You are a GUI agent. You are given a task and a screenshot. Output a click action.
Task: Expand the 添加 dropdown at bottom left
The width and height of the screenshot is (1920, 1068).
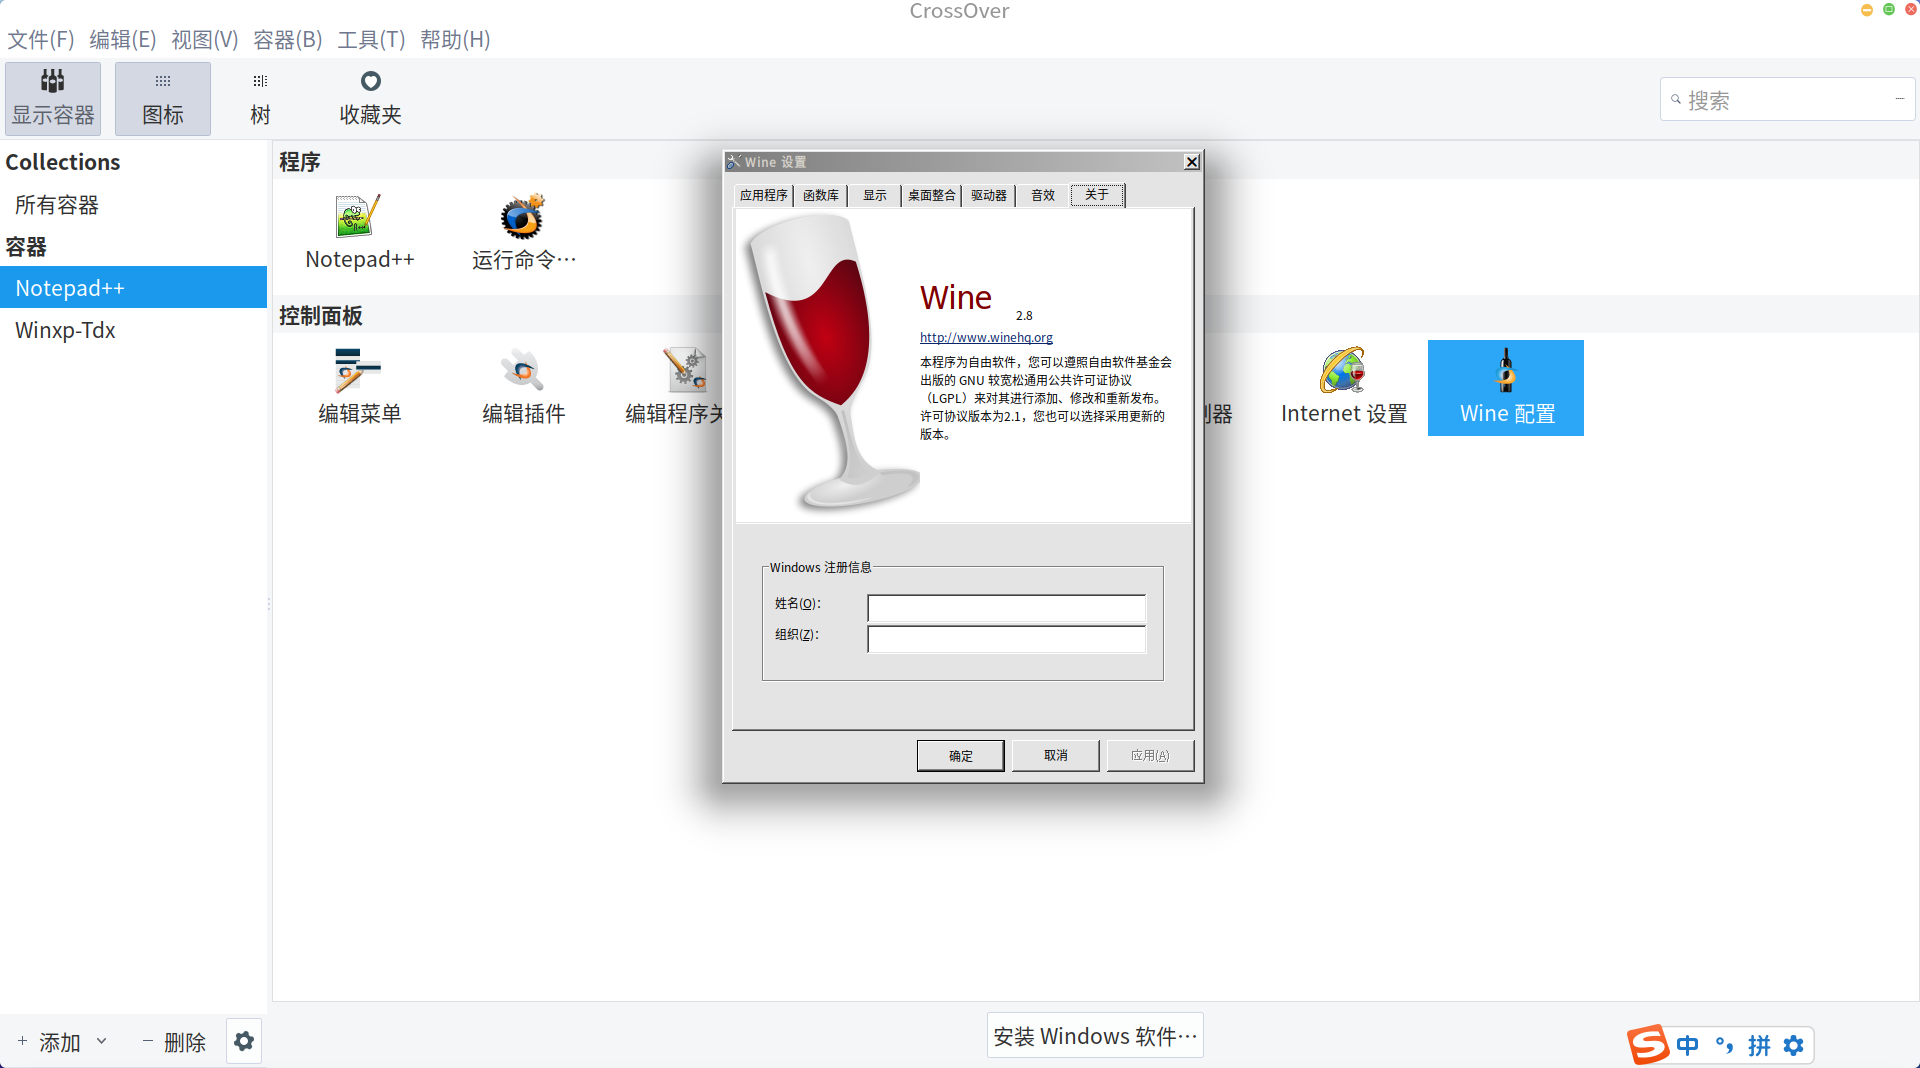pyautogui.click(x=101, y=1041)
